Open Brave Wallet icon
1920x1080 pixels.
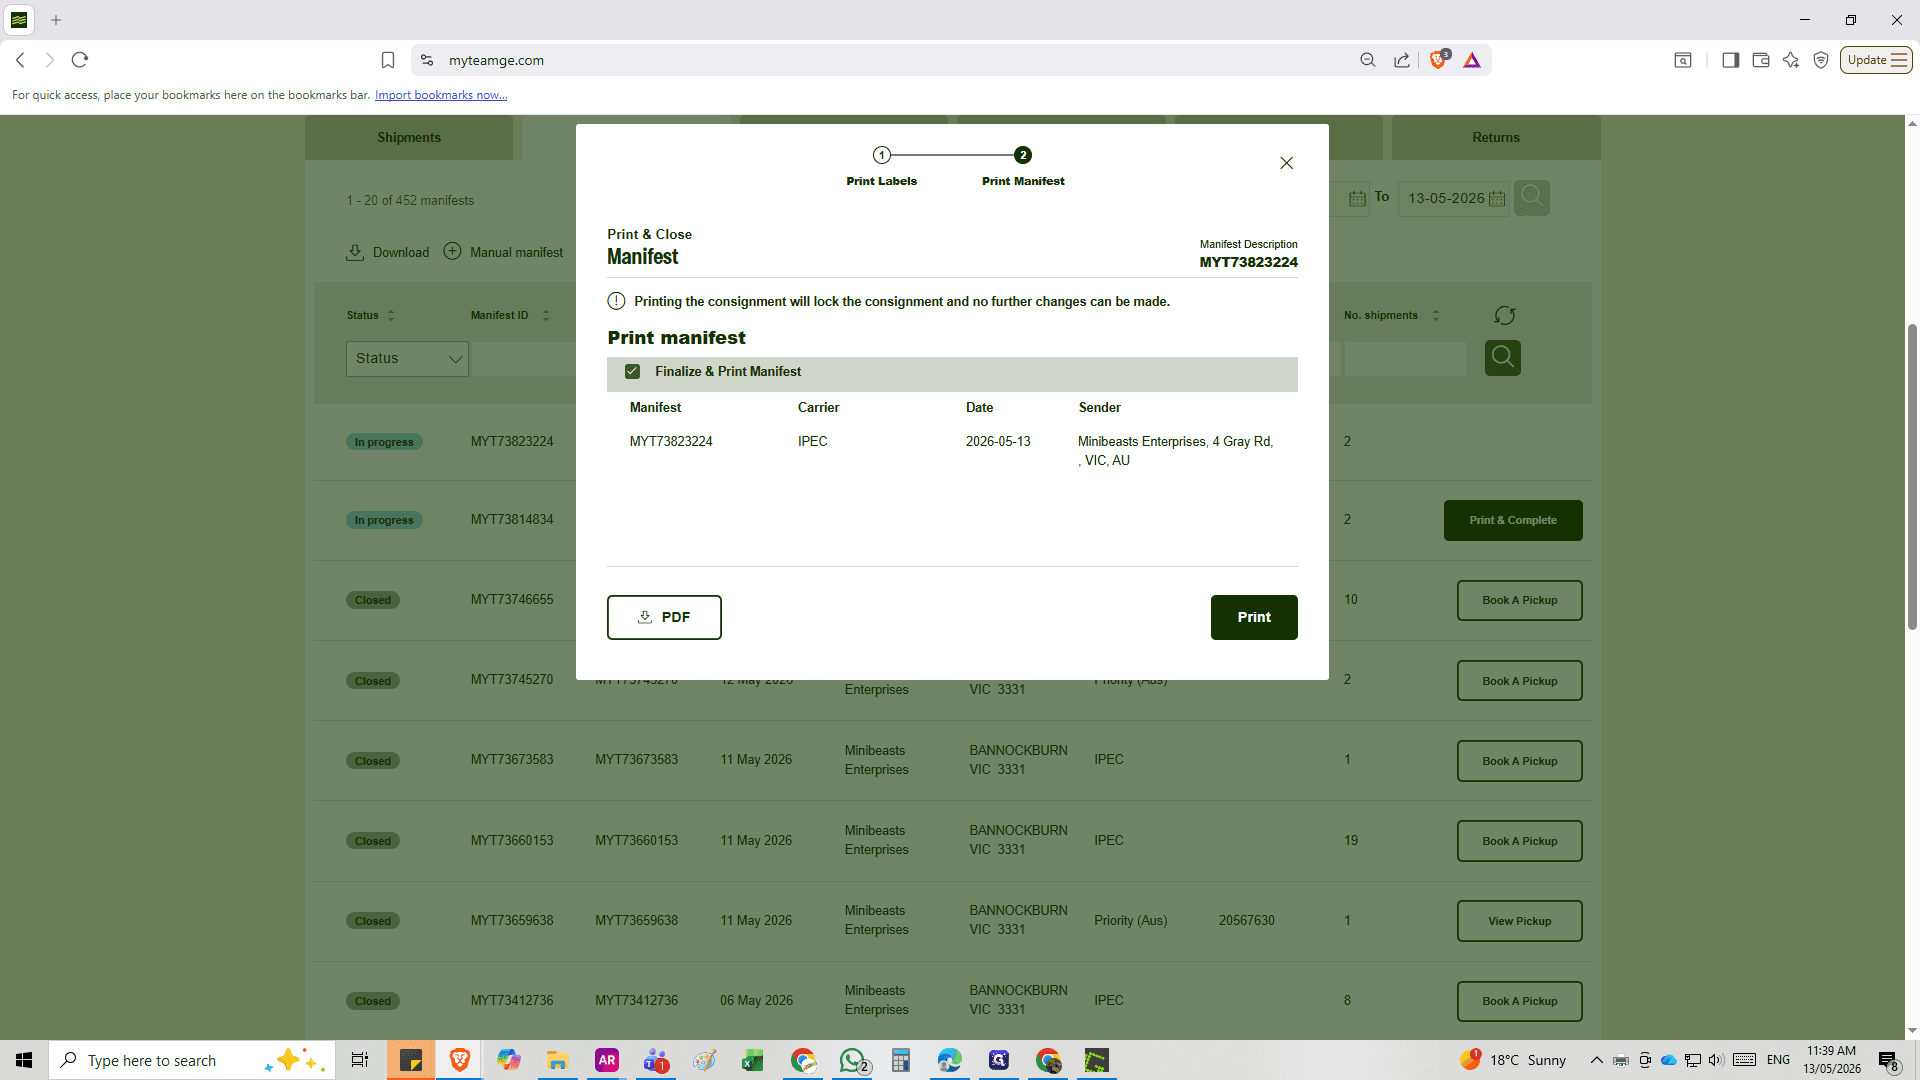[x=1761, y=60]
